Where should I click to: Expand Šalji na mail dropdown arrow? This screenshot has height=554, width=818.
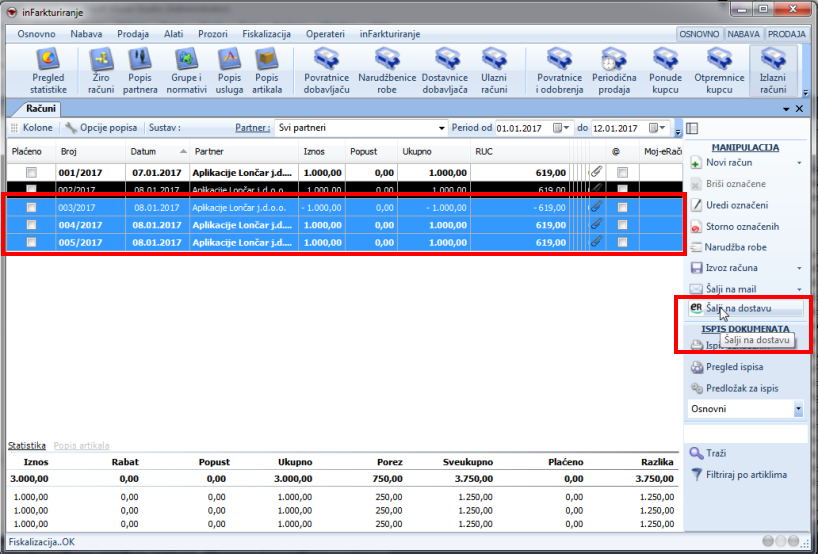point(799,290)
